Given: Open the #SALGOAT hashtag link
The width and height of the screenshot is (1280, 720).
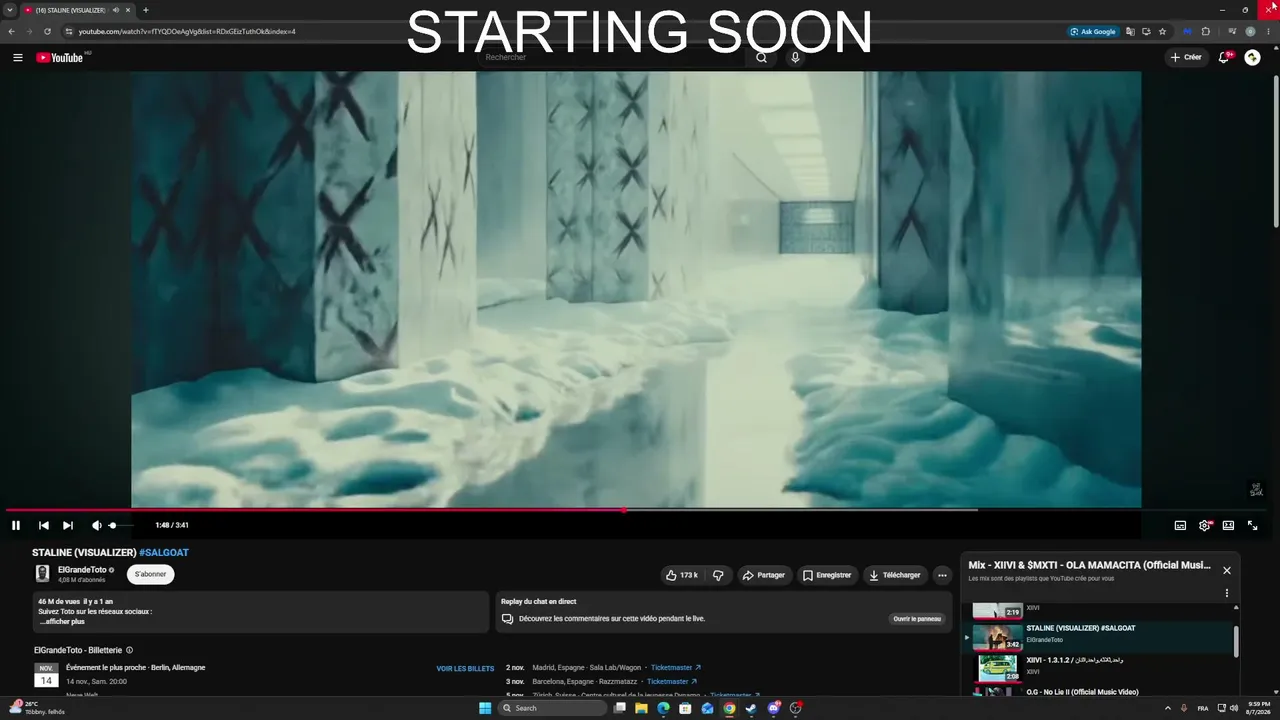Looking at the screenshot, I should click(164, 552).
